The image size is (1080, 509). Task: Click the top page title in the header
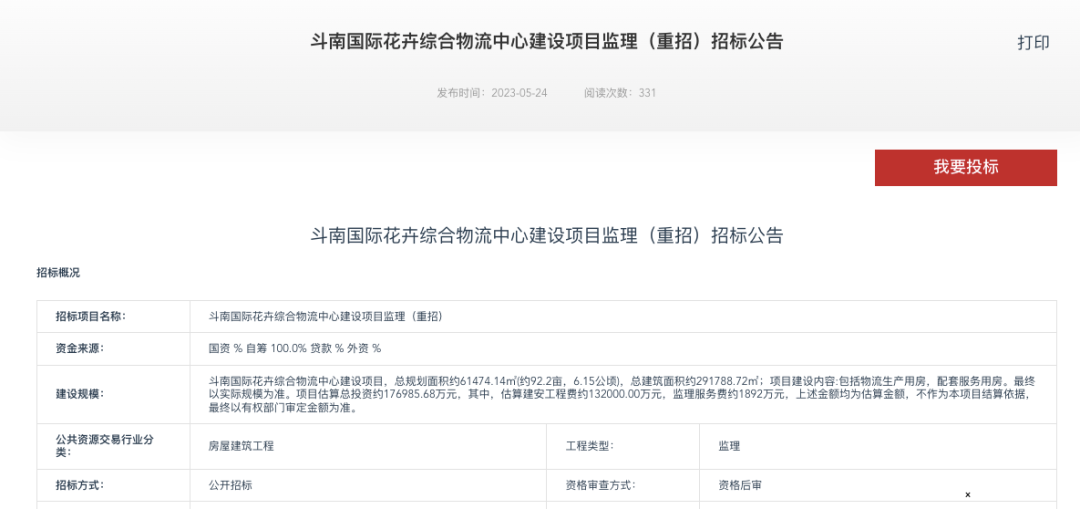point(547,41)
